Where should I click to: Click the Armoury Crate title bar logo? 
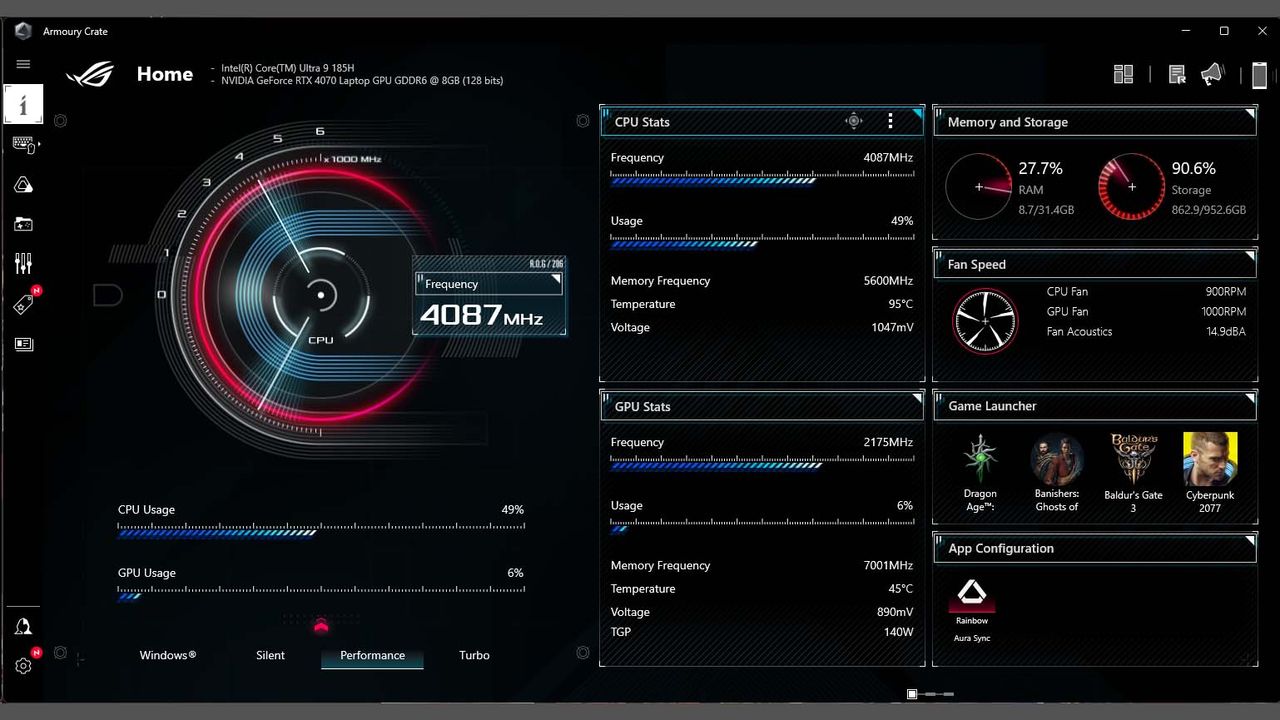click(23, 31)
